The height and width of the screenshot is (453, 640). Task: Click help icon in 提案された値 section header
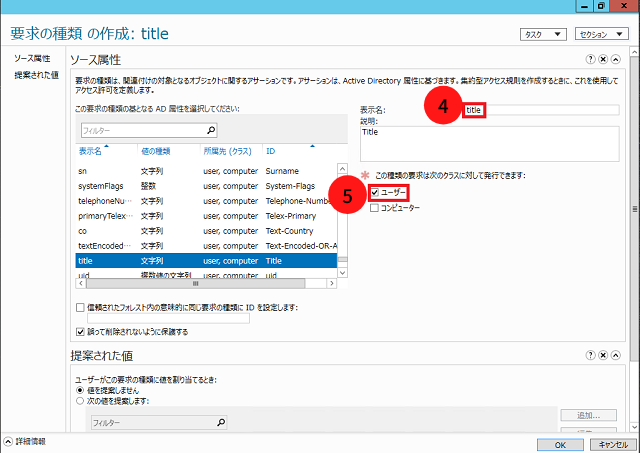(591, 355)
